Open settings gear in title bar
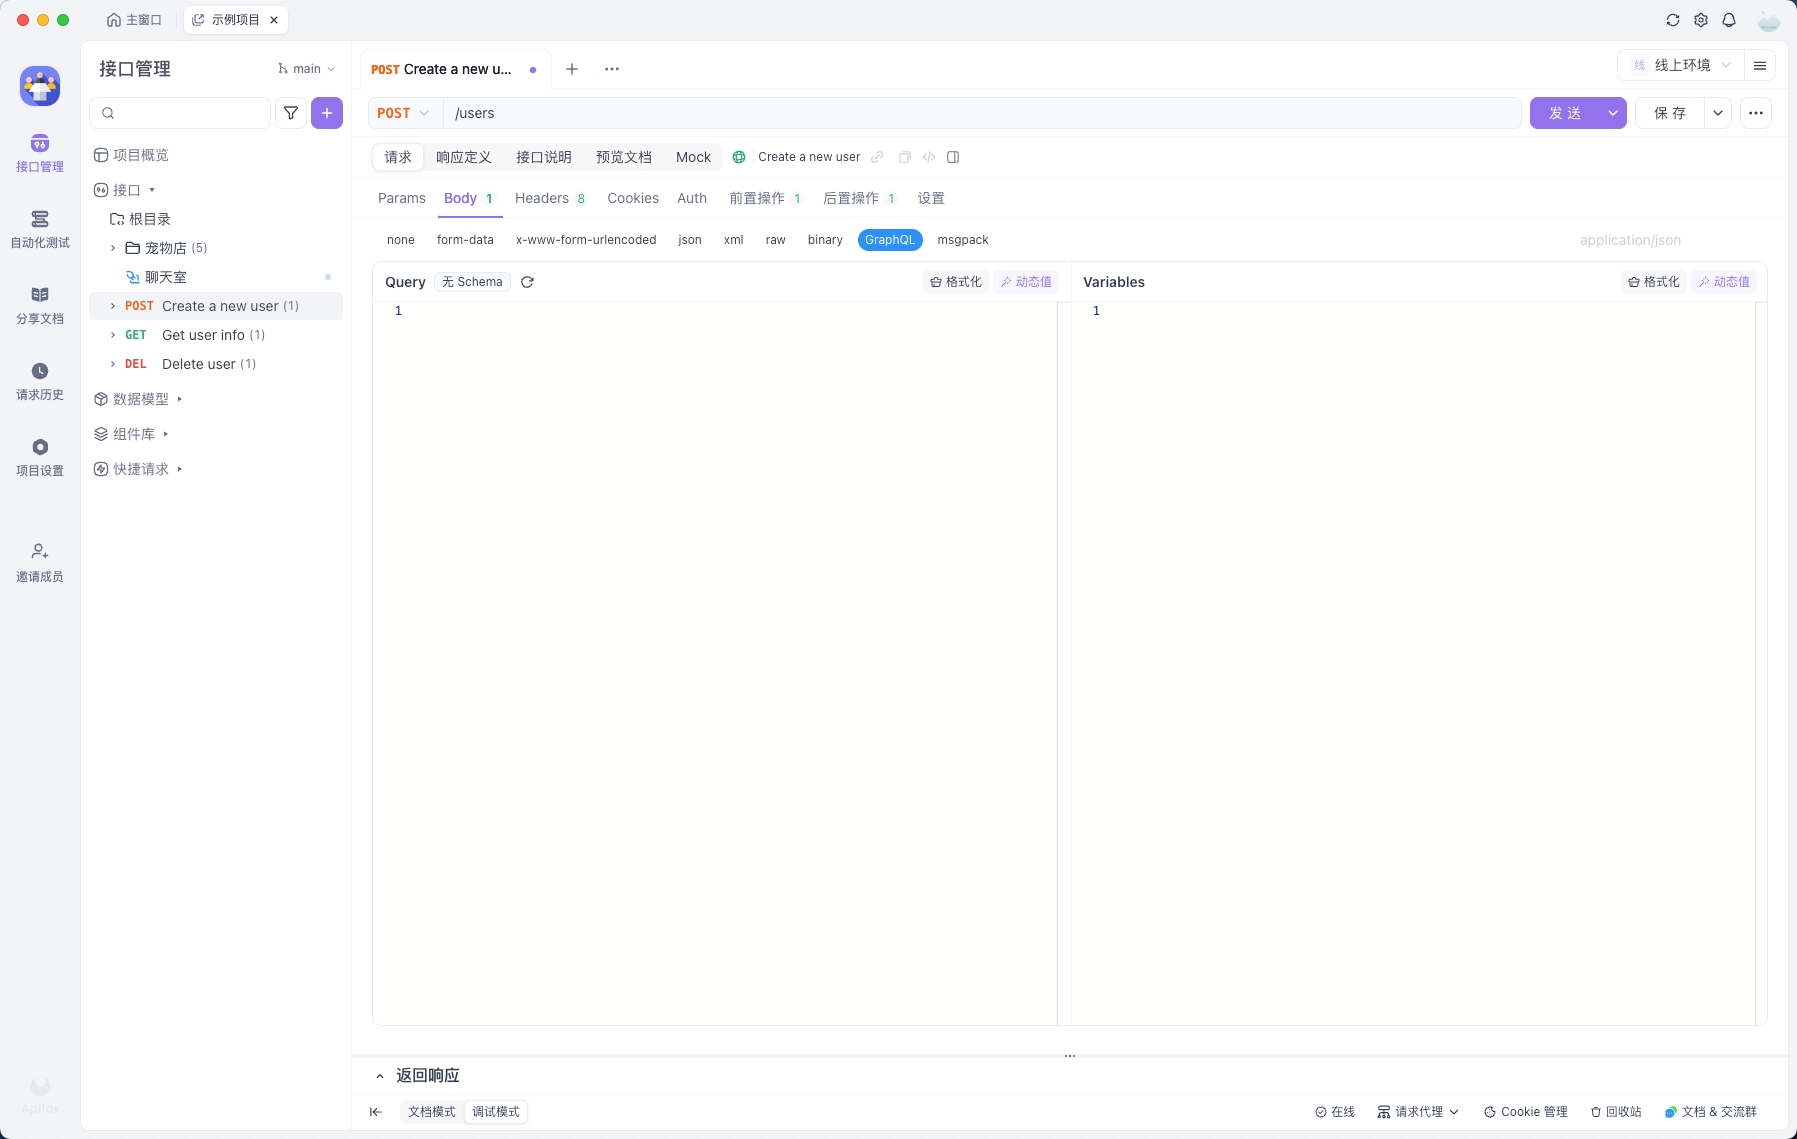Image resolution: width=1797 pixels, height=1139 pixels. 1701,20
